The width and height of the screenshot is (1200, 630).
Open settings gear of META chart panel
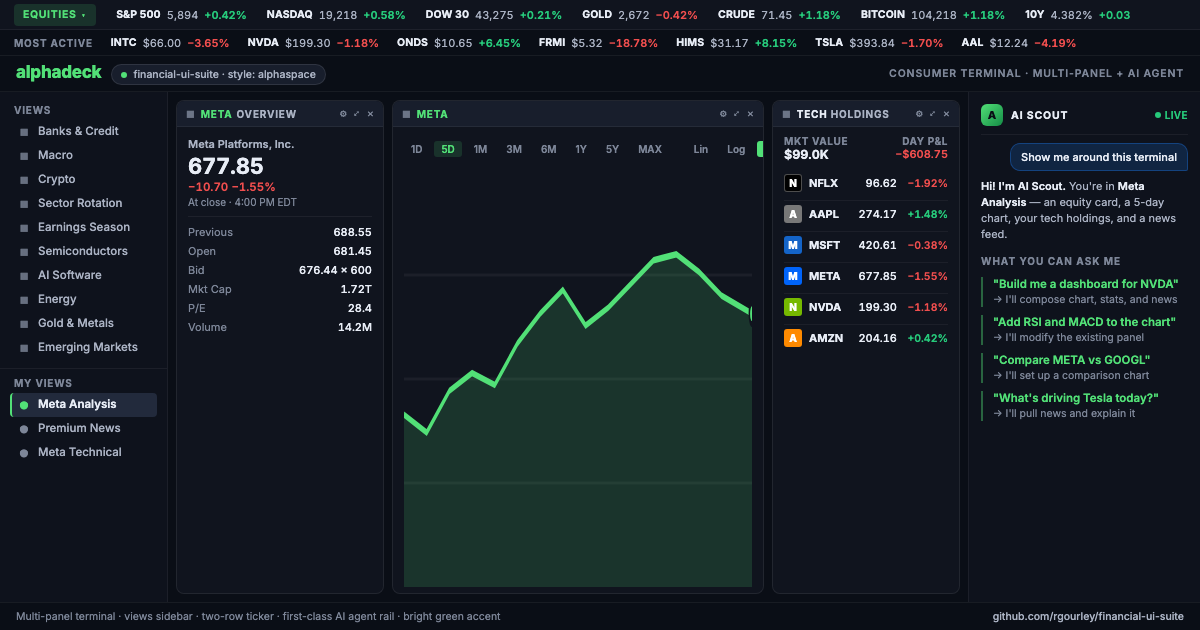pyautogui.click(x=723, y=114)
